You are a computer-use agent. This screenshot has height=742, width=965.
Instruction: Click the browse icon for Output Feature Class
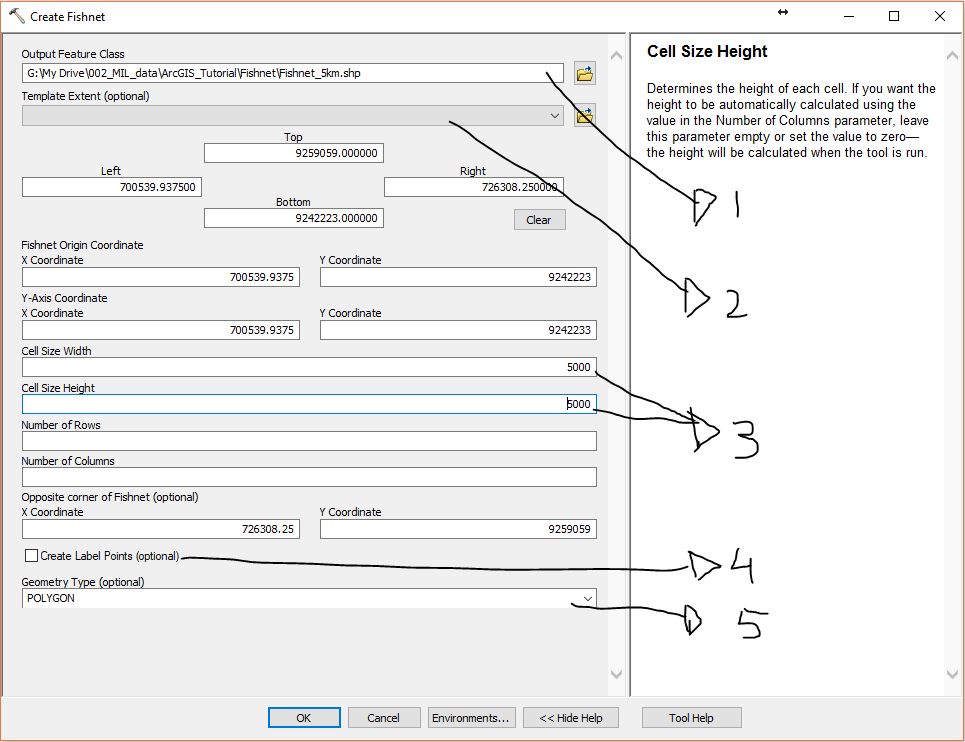(x=584, y=73)
